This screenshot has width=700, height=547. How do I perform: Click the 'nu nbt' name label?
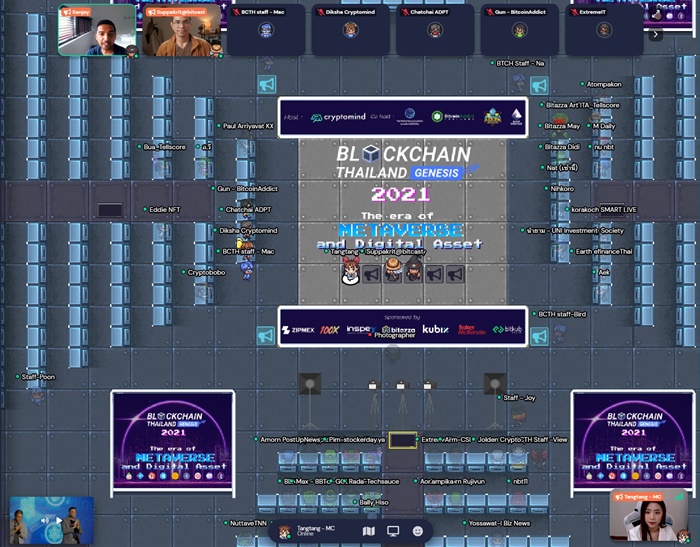pyautogui.click(x=604, y=147)
